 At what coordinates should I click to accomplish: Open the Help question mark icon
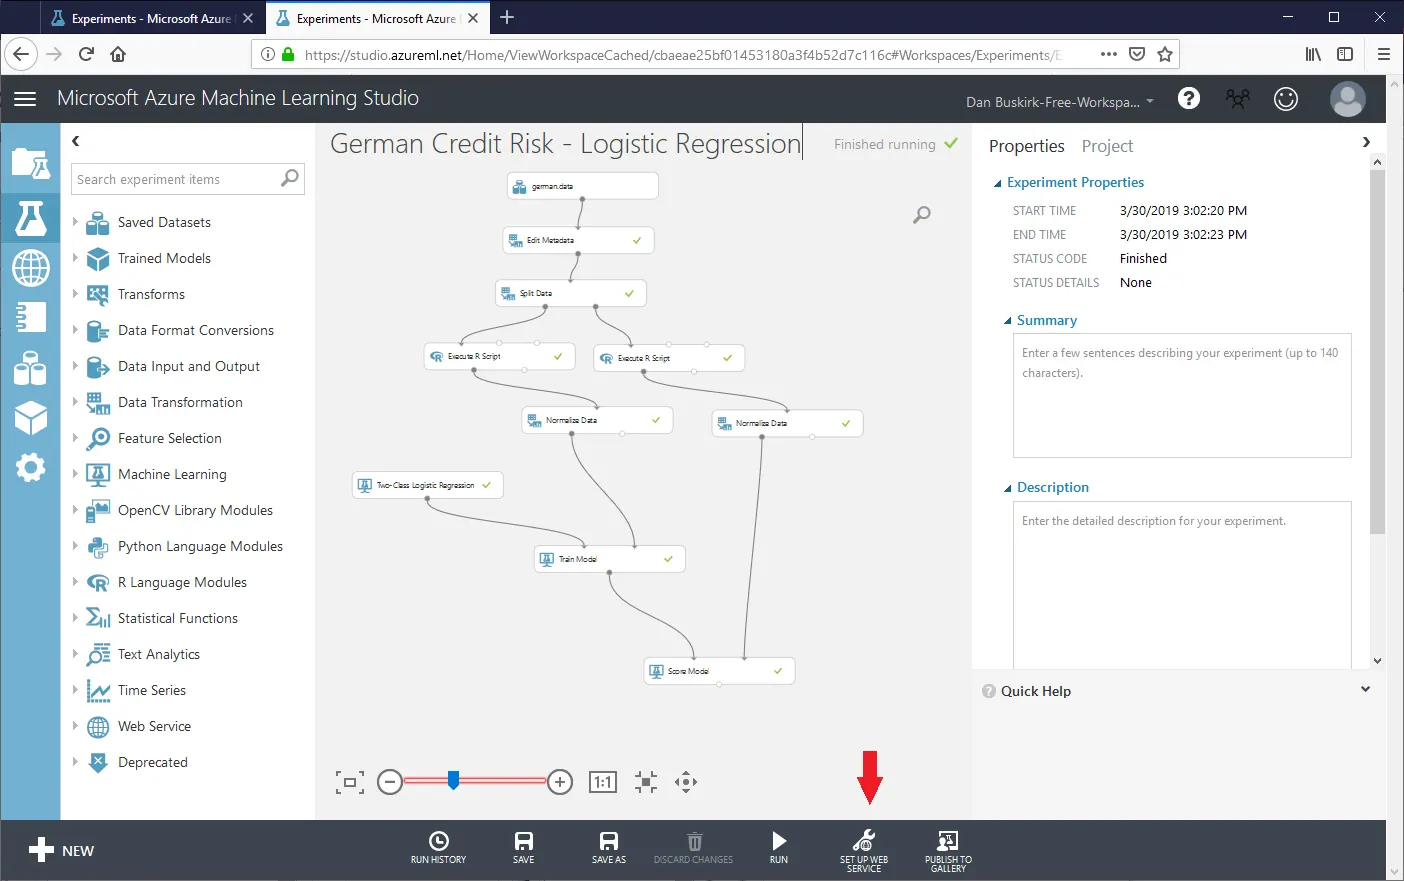point(1189,98)
